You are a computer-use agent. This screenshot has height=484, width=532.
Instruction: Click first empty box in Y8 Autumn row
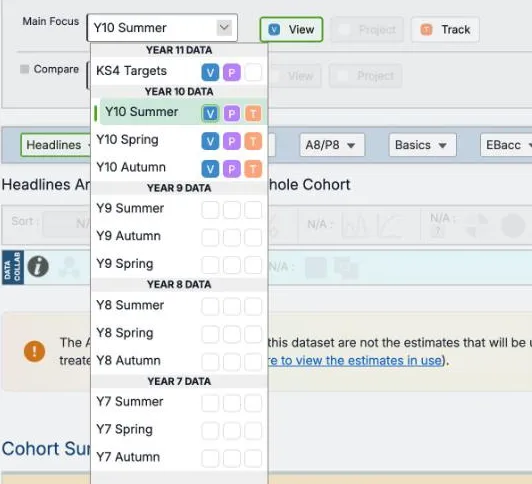[210, 362]
